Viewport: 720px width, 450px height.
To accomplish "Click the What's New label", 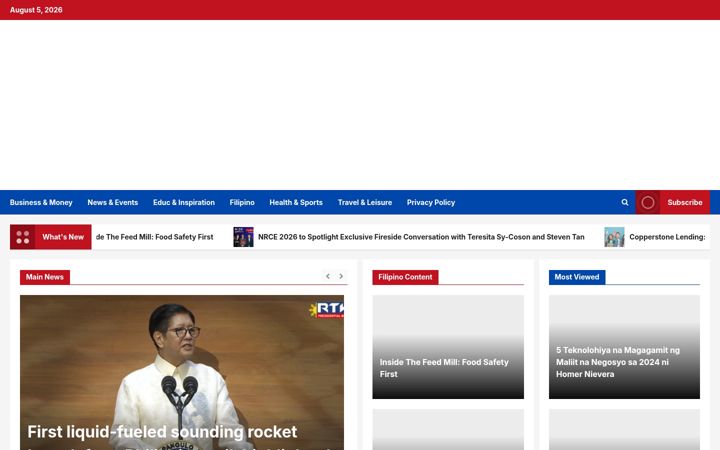I will point(63,237).
